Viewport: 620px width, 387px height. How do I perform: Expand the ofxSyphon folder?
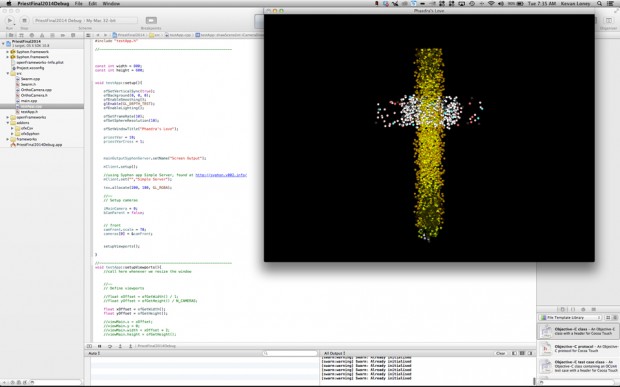(13, 134)
